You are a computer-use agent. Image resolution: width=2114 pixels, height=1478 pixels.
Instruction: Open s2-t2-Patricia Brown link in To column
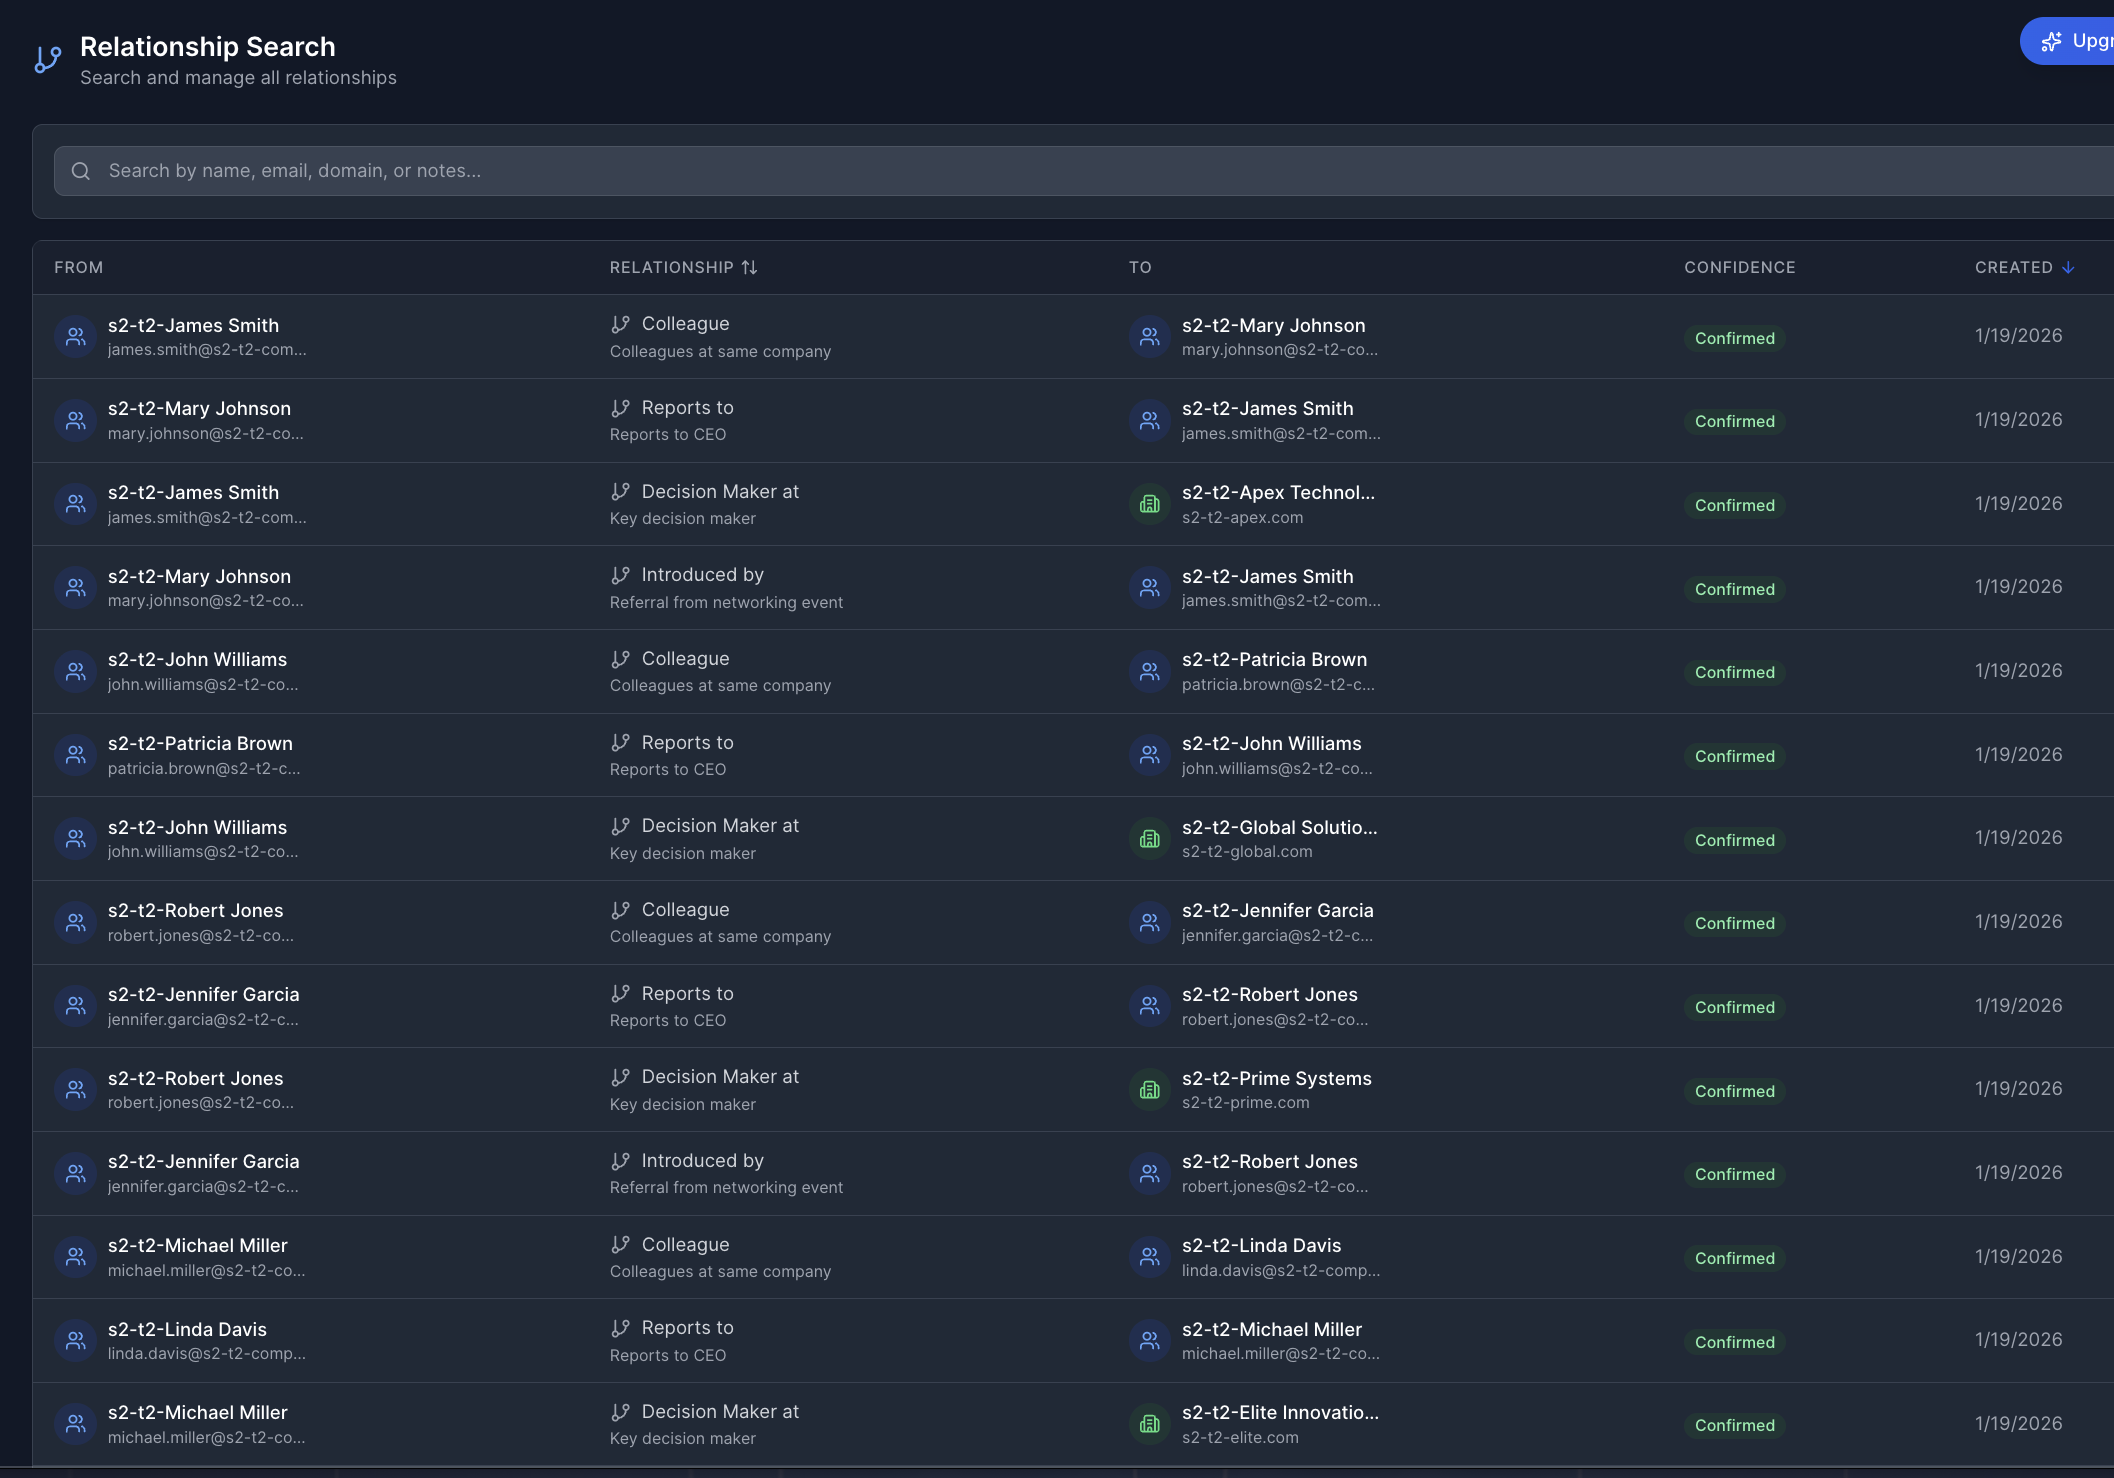point(1274,660)
